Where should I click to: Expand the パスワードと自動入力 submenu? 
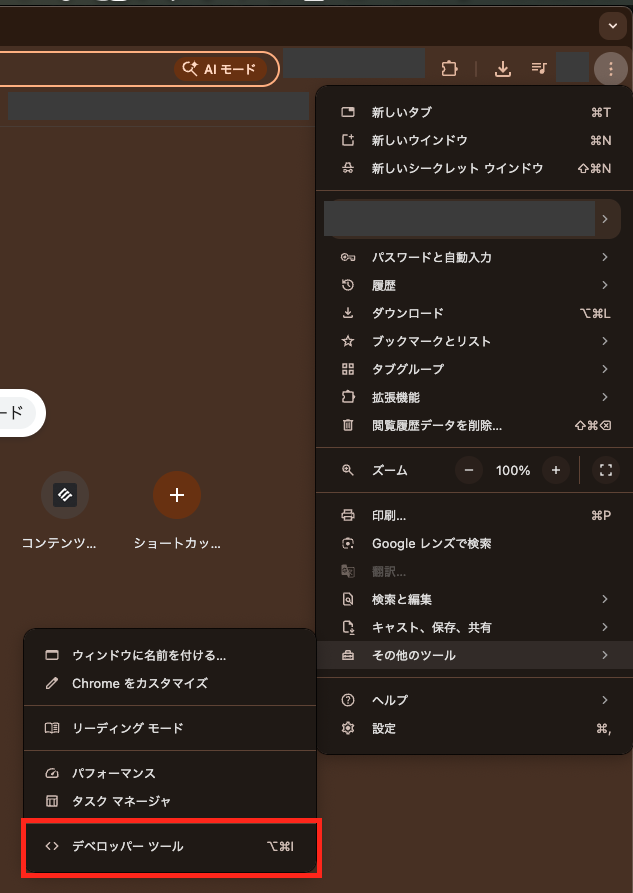[x=475, y=257]
